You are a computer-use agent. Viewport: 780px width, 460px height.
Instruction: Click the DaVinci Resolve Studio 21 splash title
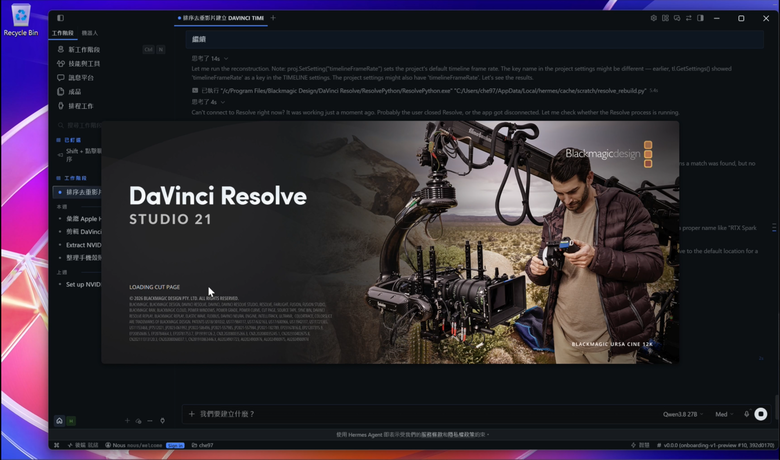click(x=218, y=205)
